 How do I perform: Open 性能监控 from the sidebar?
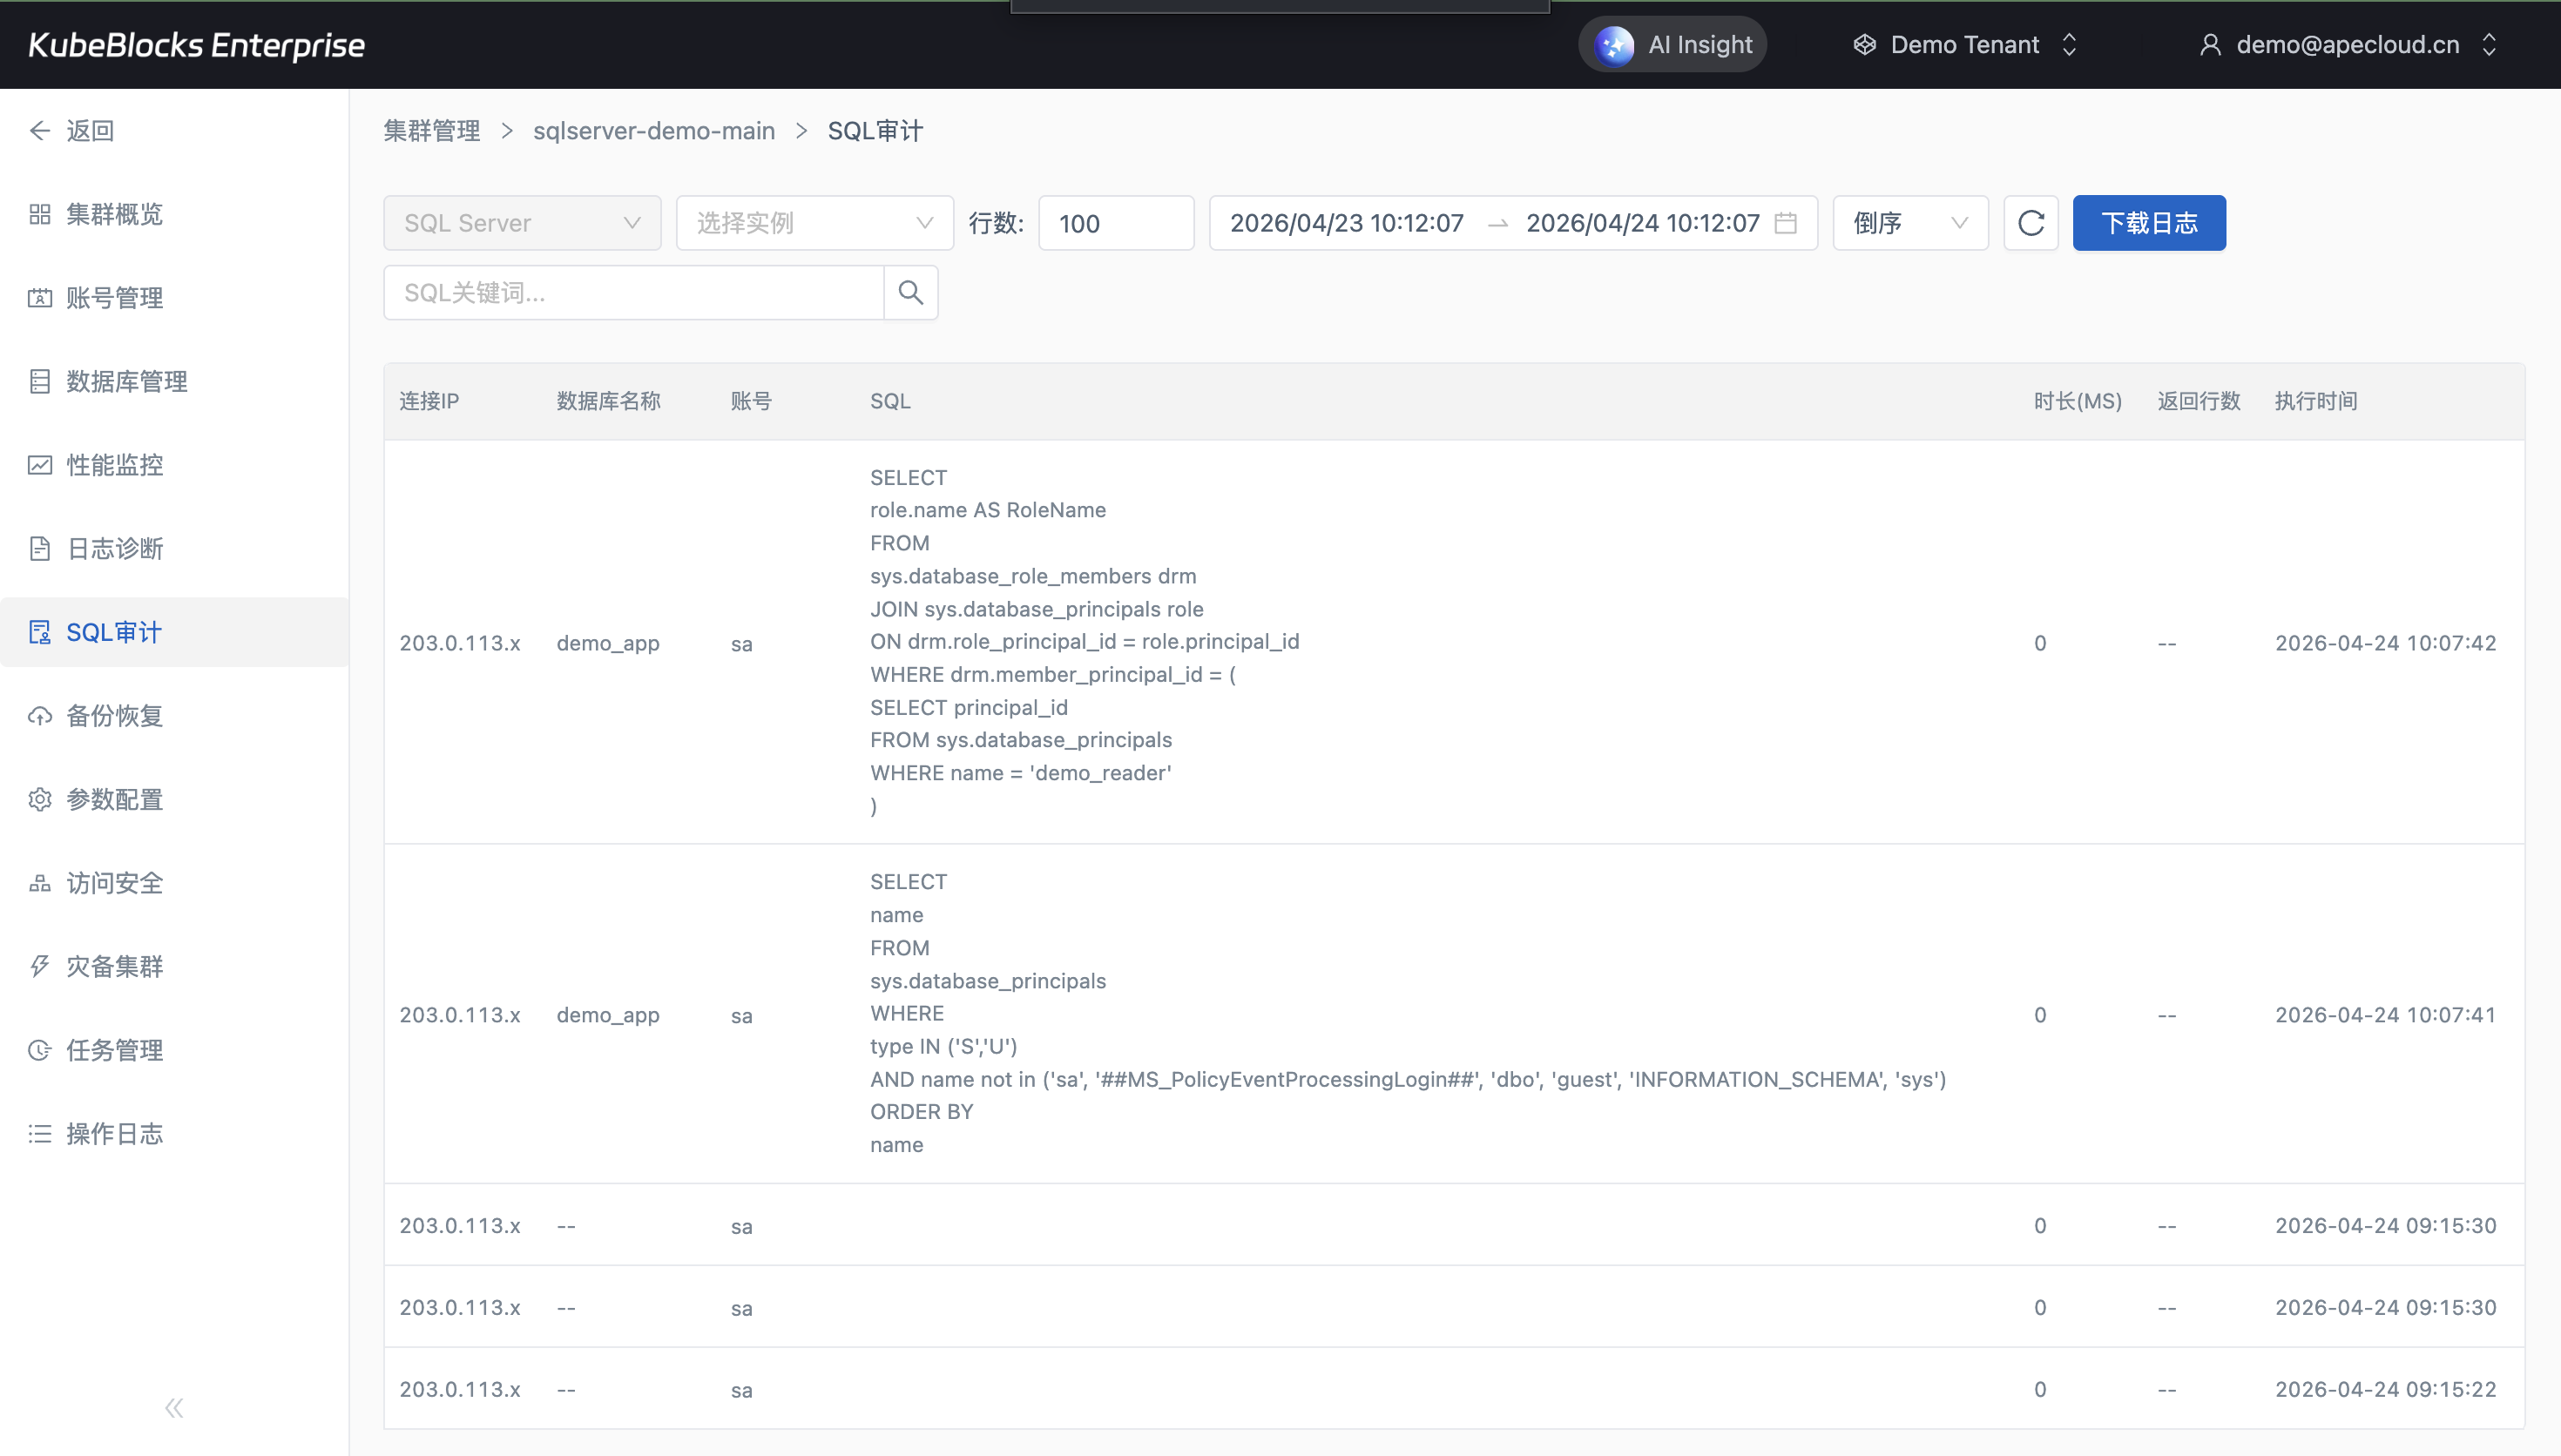click(x=114, y=465)
